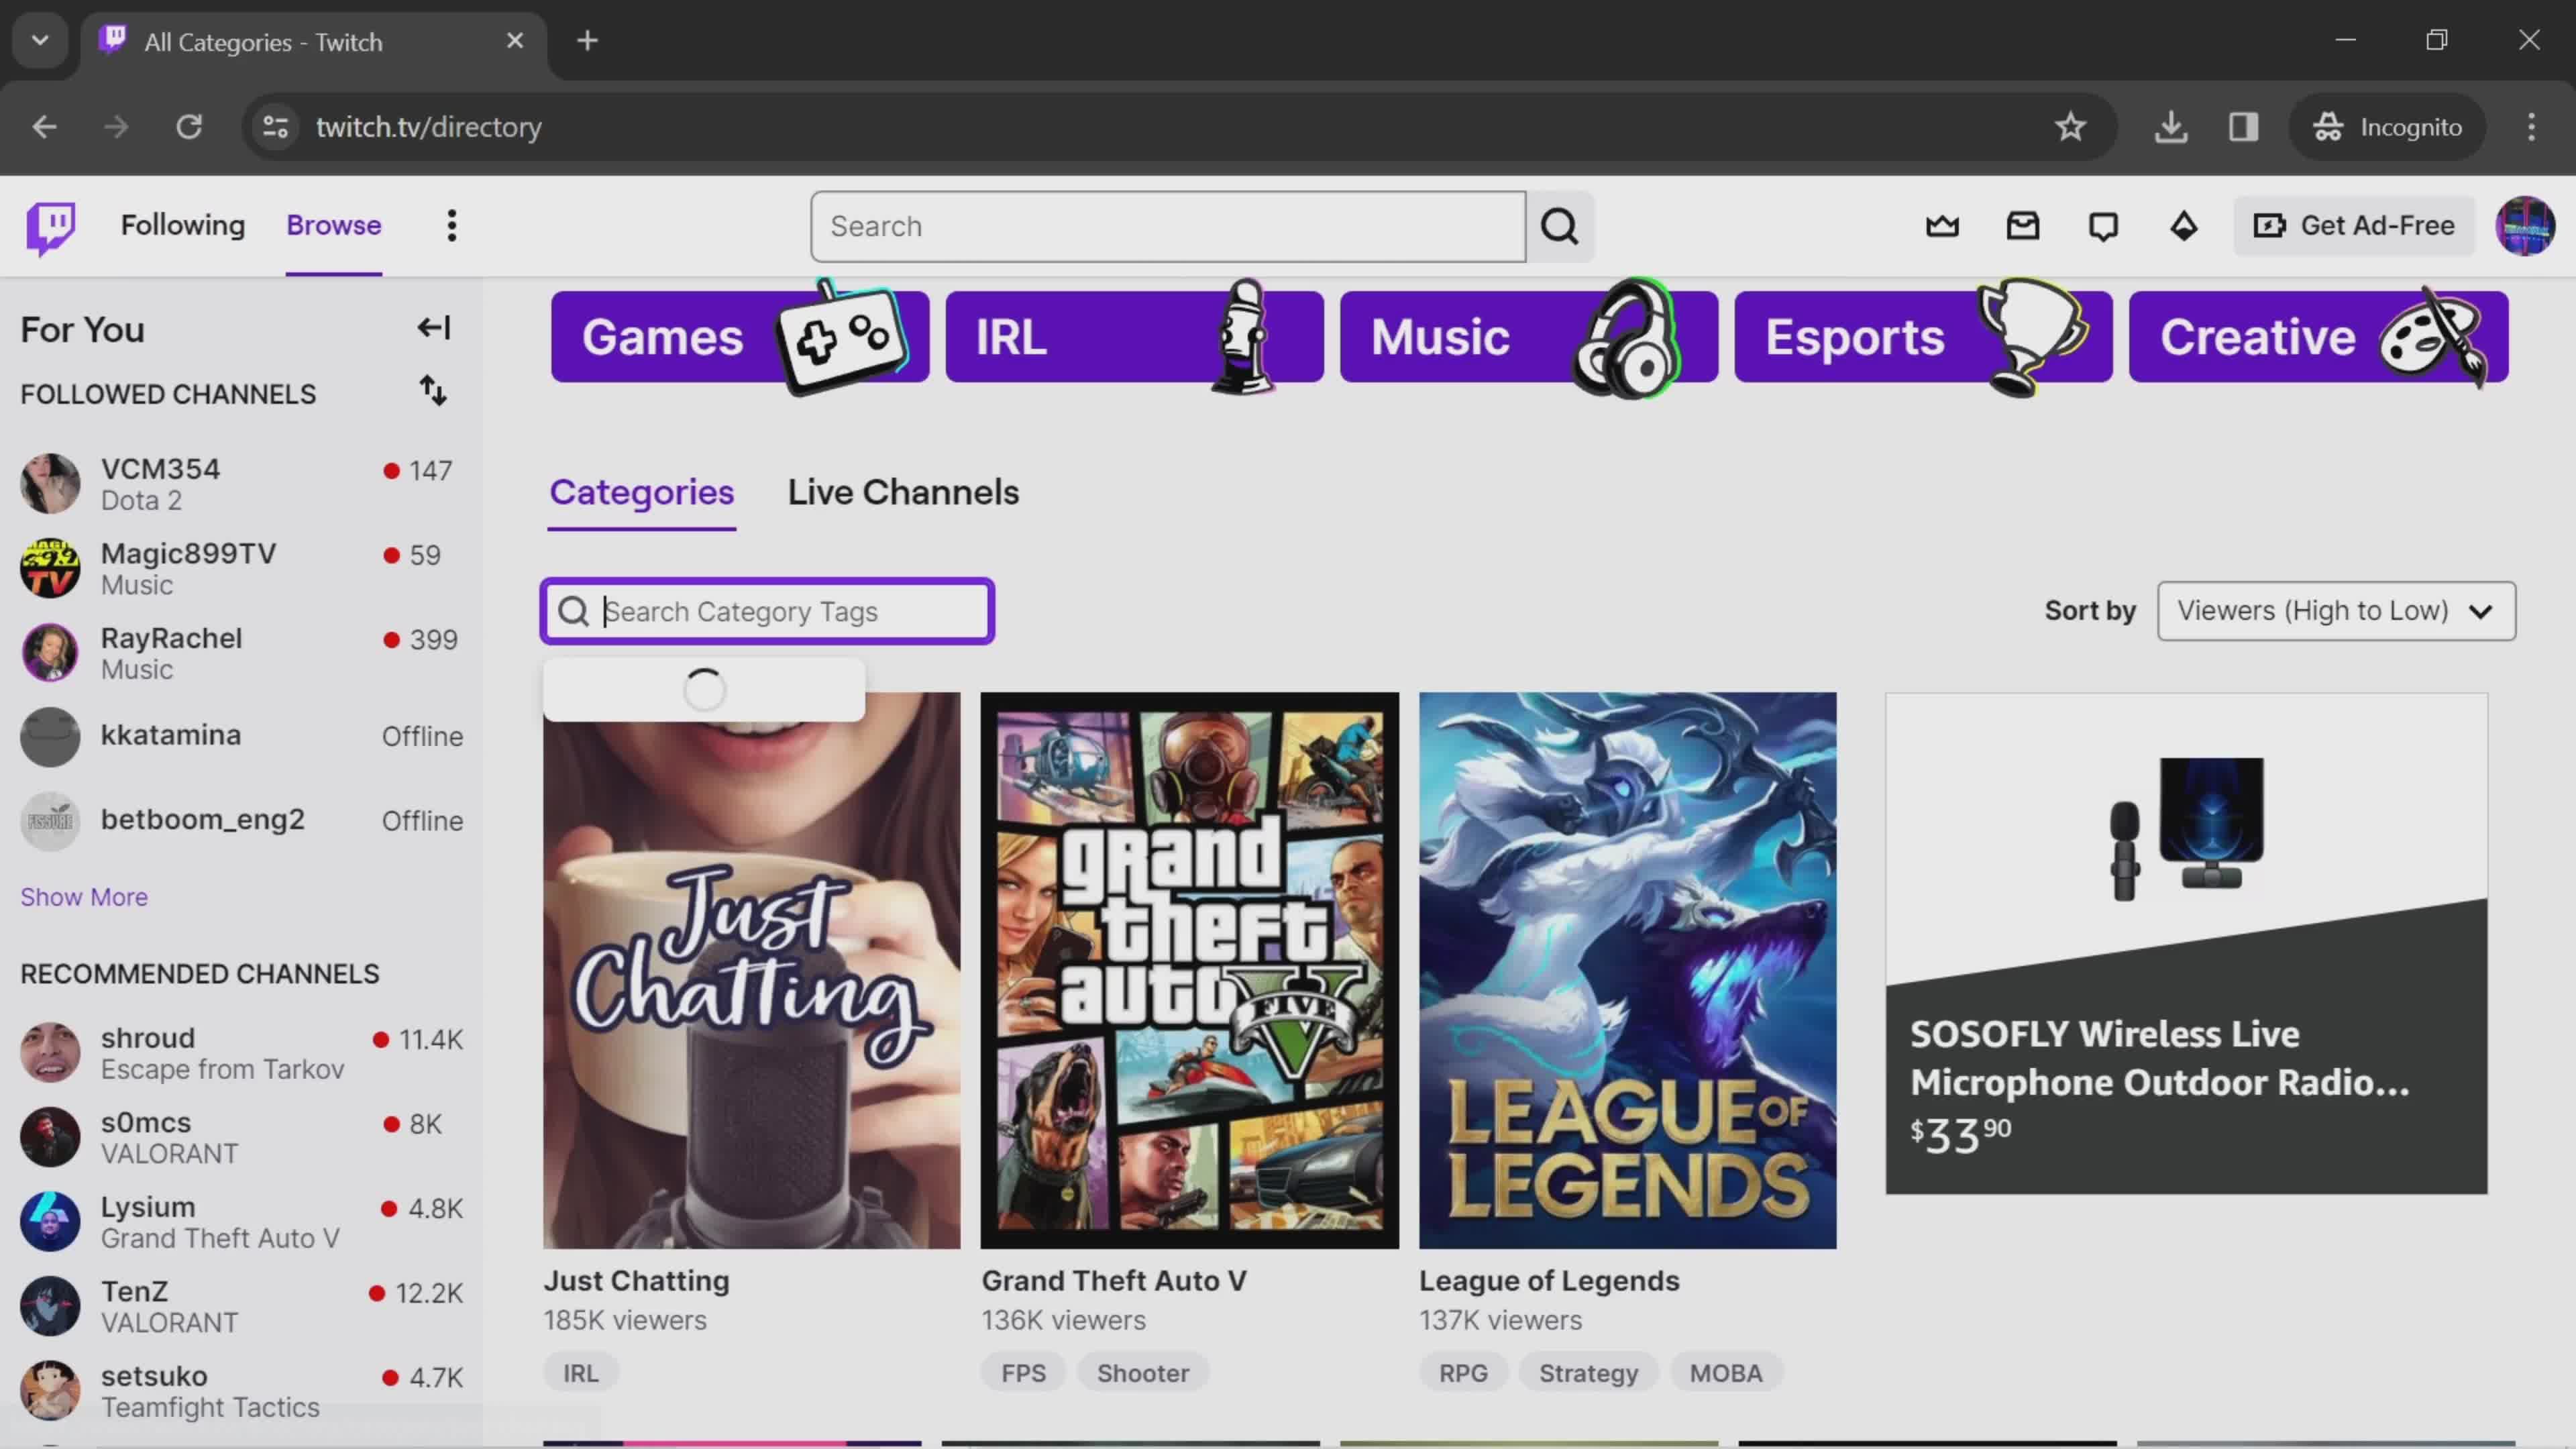The width and height of the screenshot is (2576, 1449).
Task: Open browser downloads icon
Action: coord(2170,127)
